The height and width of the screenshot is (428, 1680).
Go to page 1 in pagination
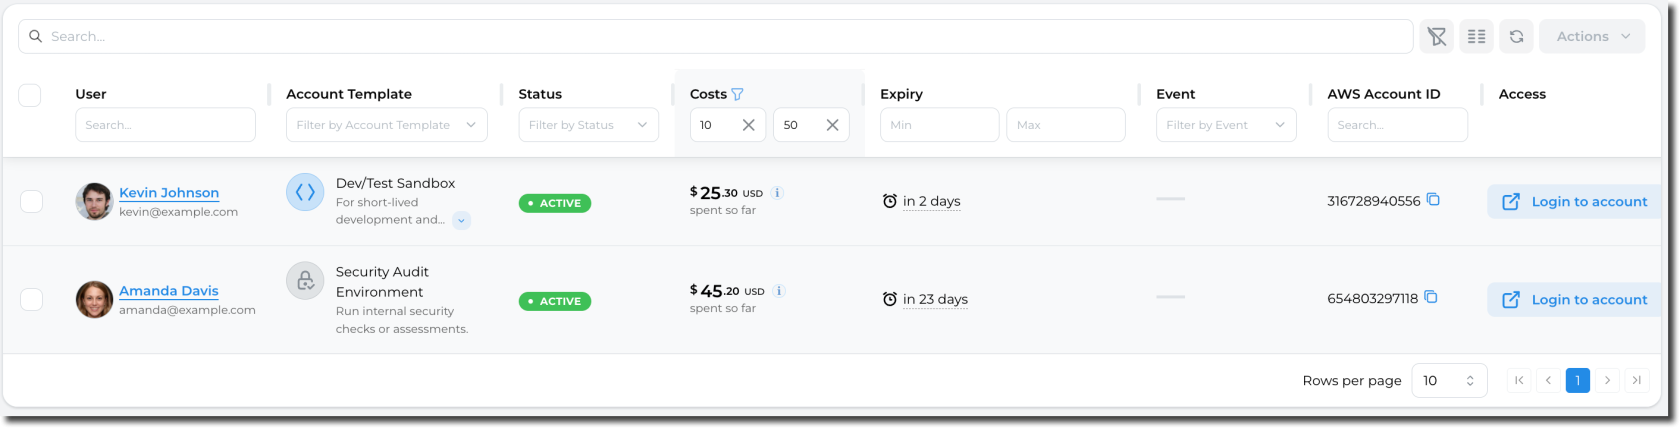coord(1577,380)
